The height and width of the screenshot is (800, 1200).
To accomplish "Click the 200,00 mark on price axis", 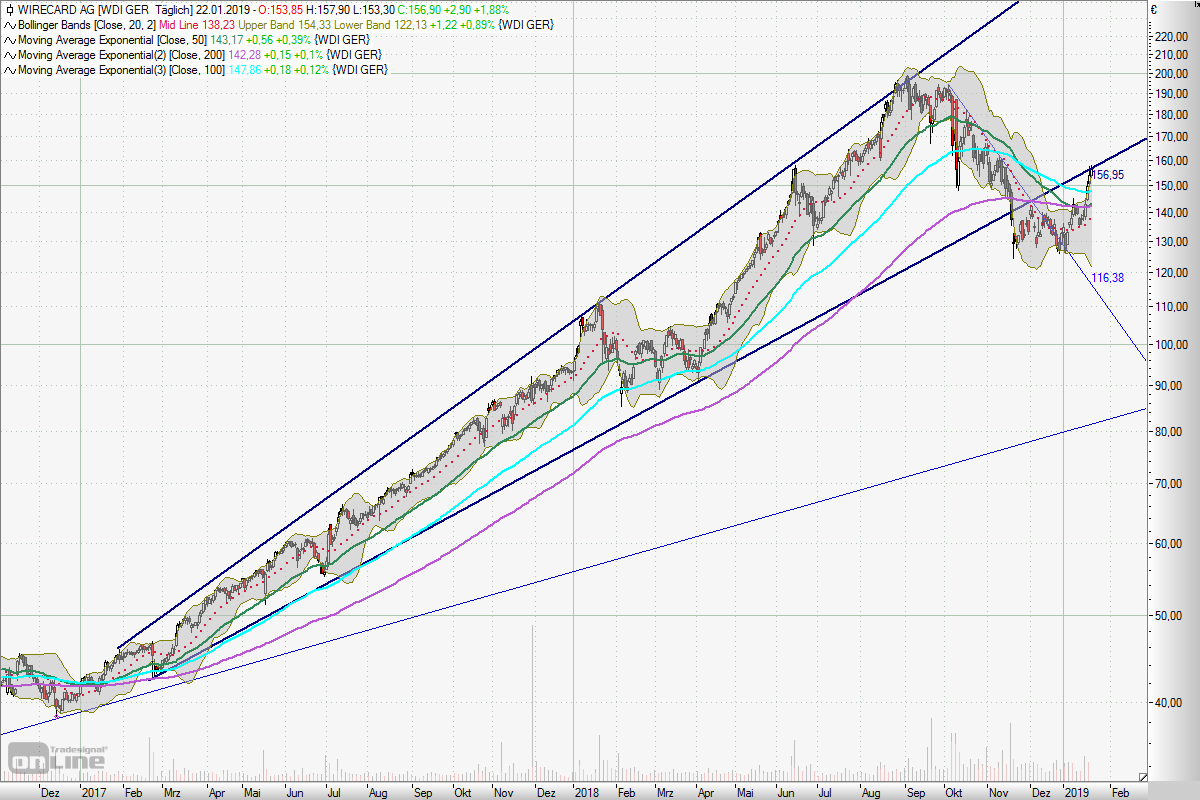I will pyautogui.click(x=1170, y=74).
